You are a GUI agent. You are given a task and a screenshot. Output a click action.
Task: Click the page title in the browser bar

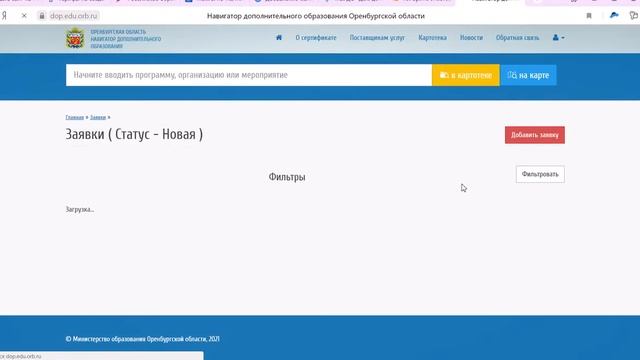tap(316, 16)
